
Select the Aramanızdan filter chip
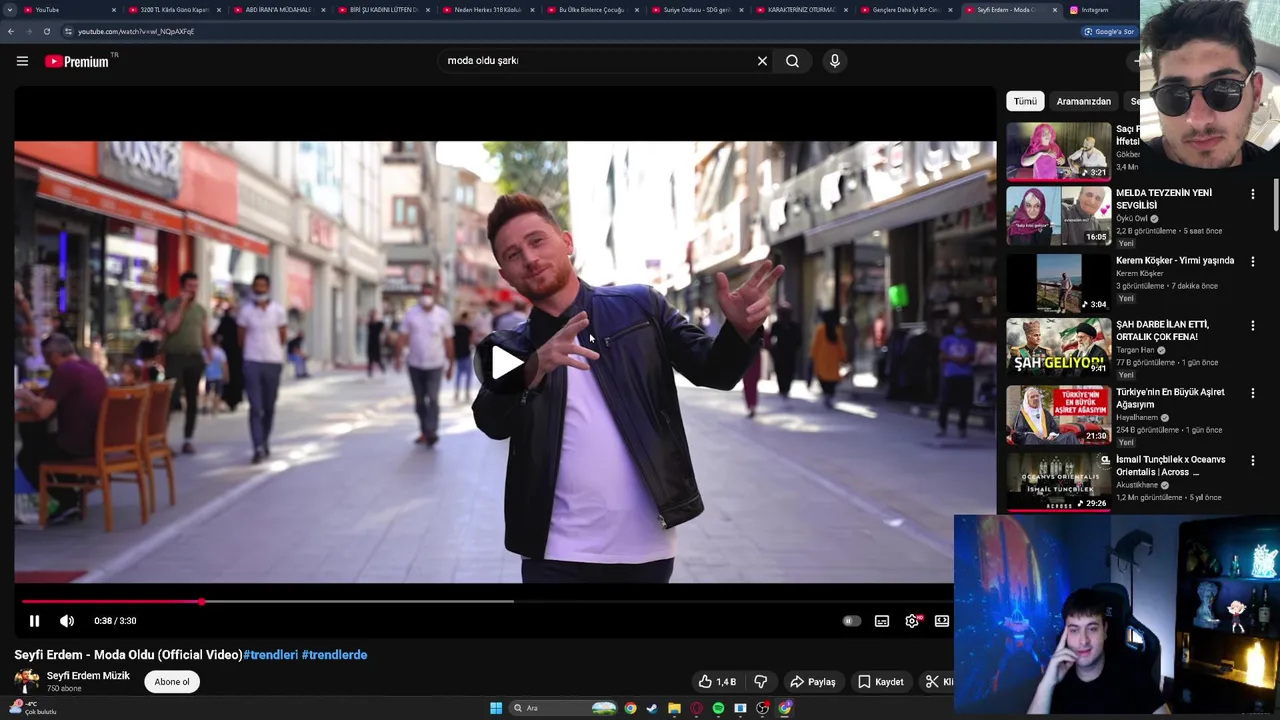1084,101
